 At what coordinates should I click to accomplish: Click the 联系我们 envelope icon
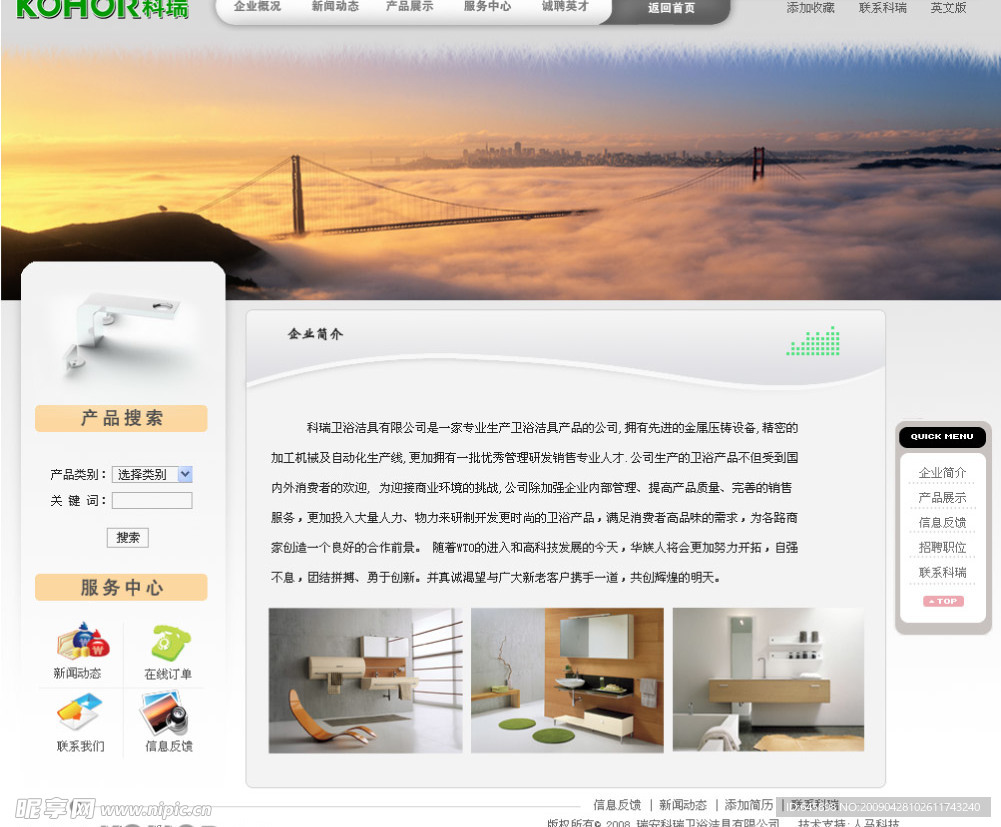click(79, 711)
